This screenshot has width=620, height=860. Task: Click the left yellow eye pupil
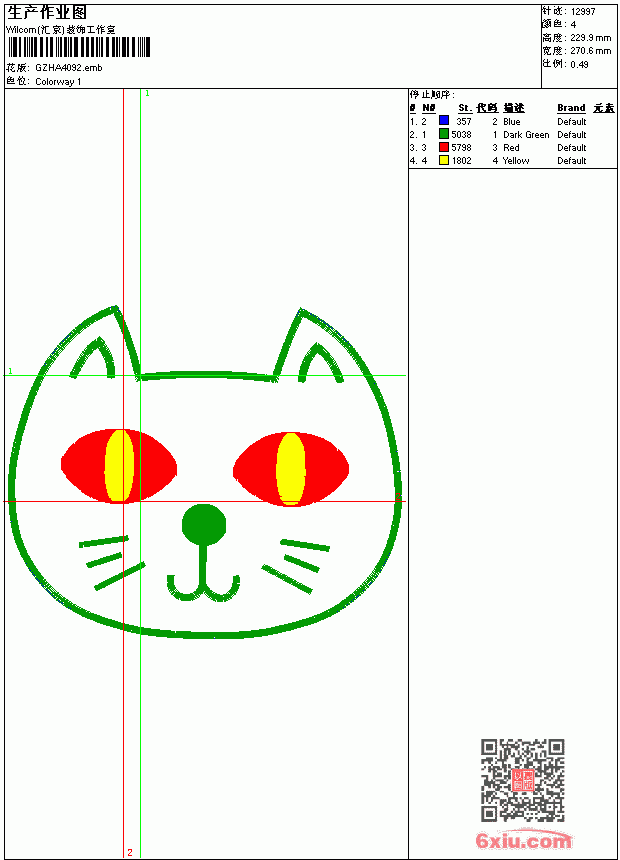pos(119,466)
